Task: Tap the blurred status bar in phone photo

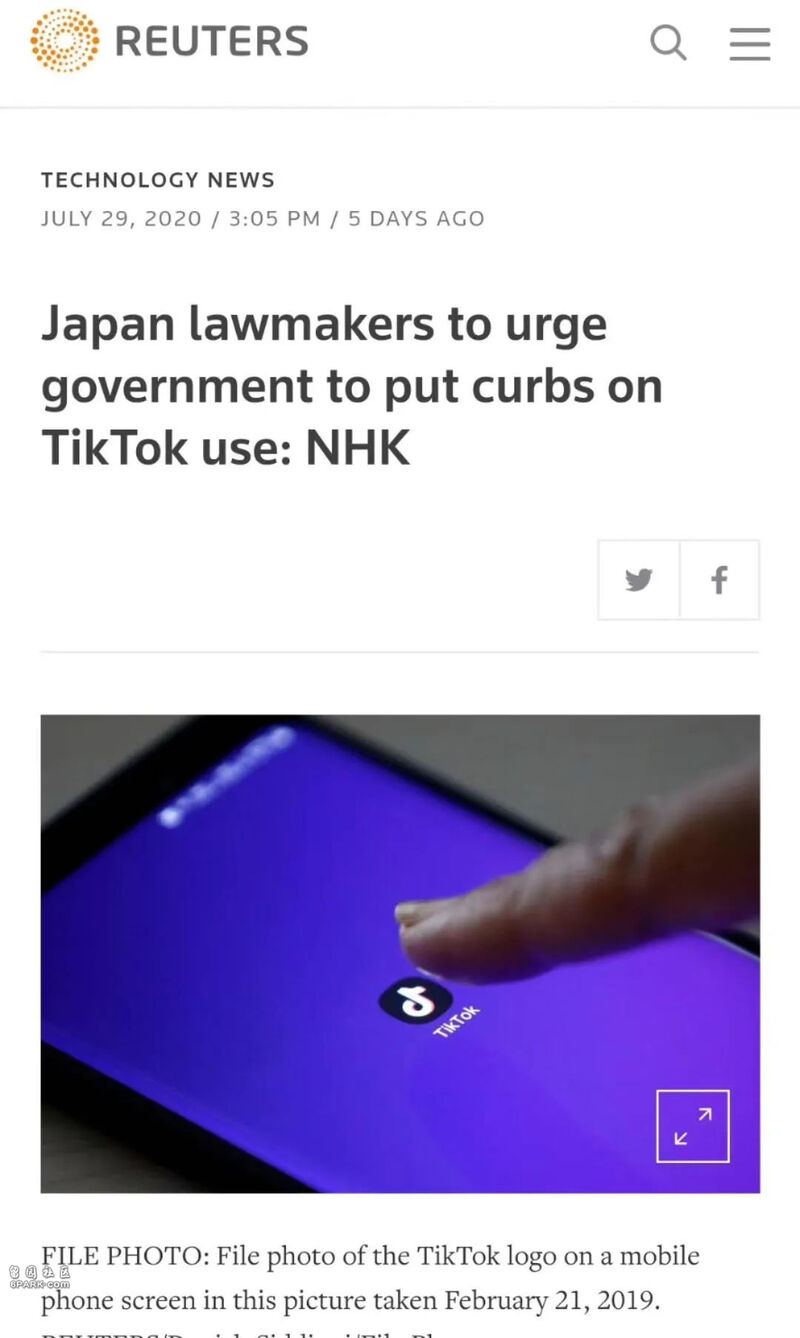Action: pyautogui.click(x=228, y=778)
